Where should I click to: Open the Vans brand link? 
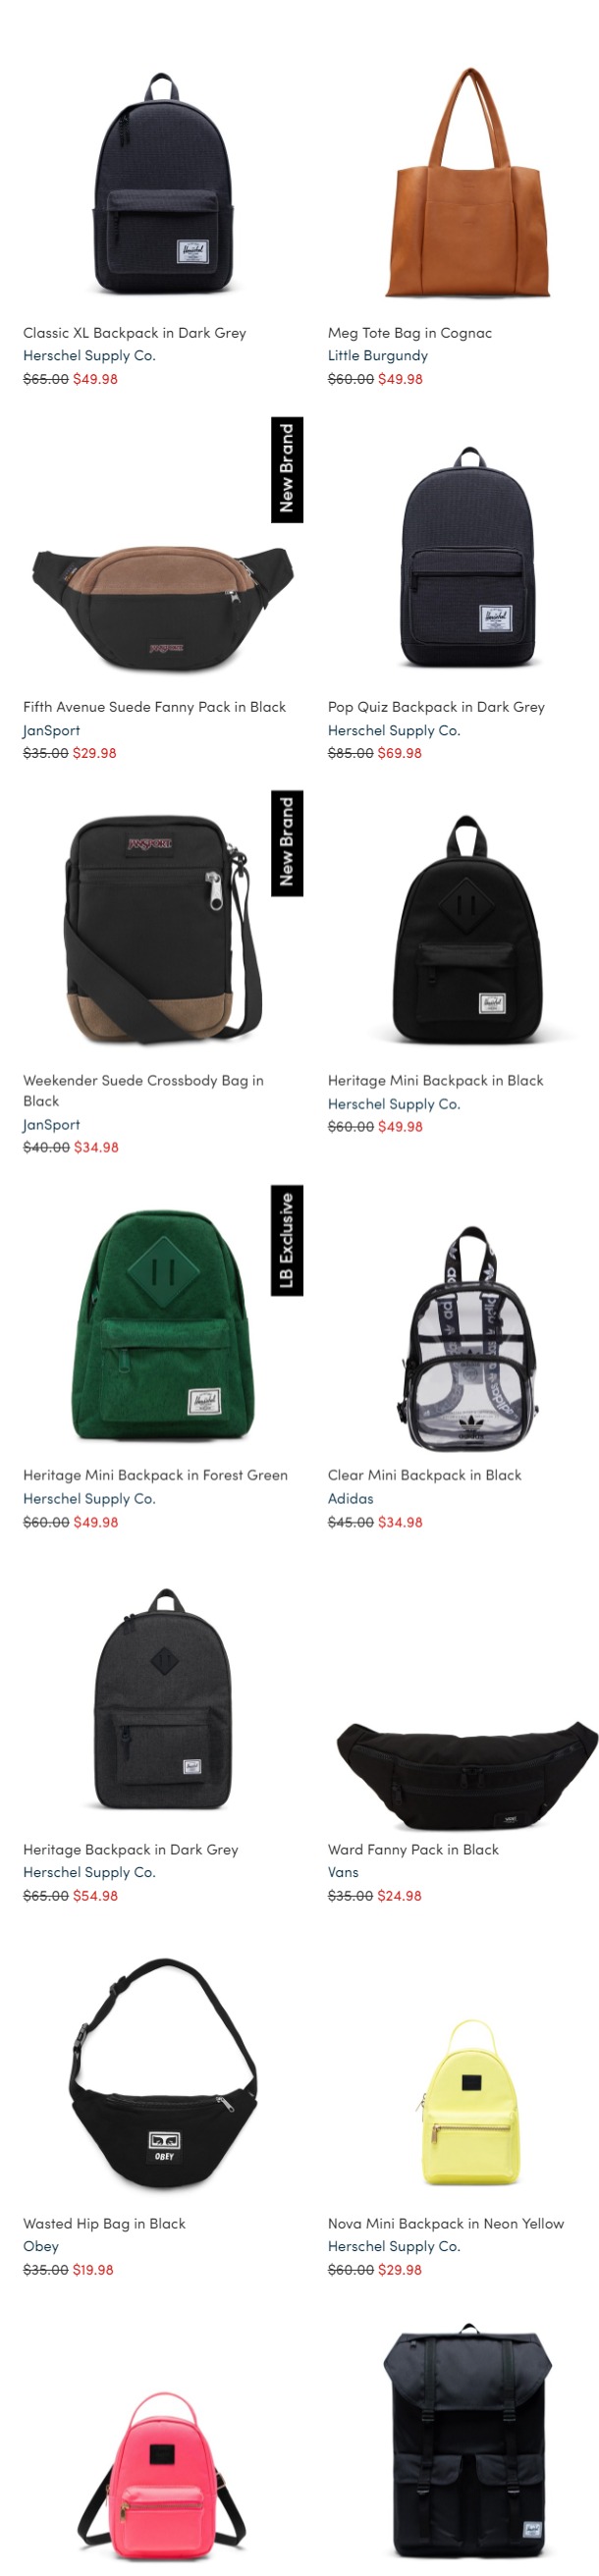(x=343, y=1872)
